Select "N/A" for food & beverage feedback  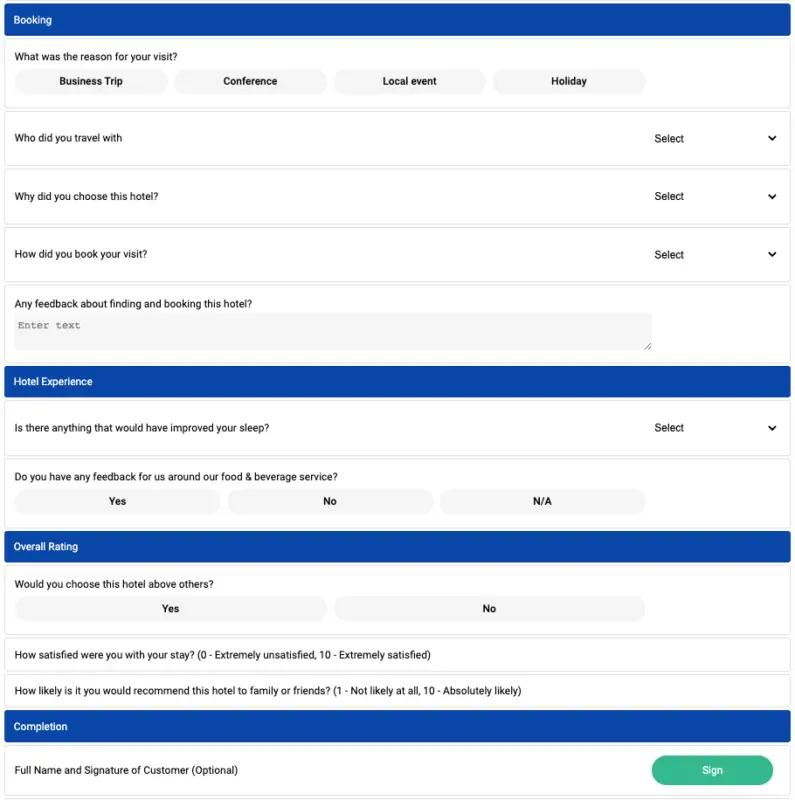[542, 501]
